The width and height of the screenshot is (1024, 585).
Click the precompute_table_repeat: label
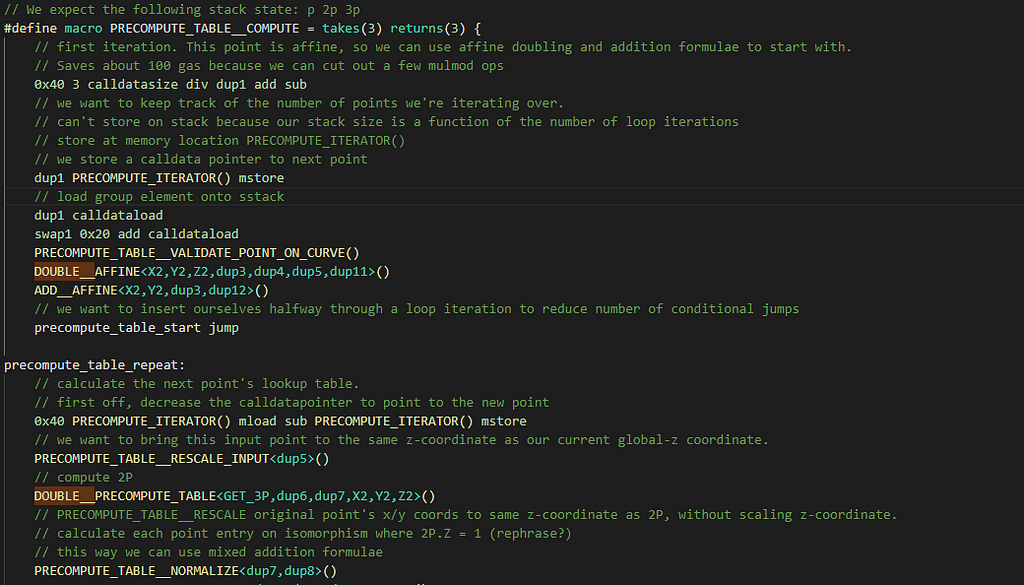95,365
